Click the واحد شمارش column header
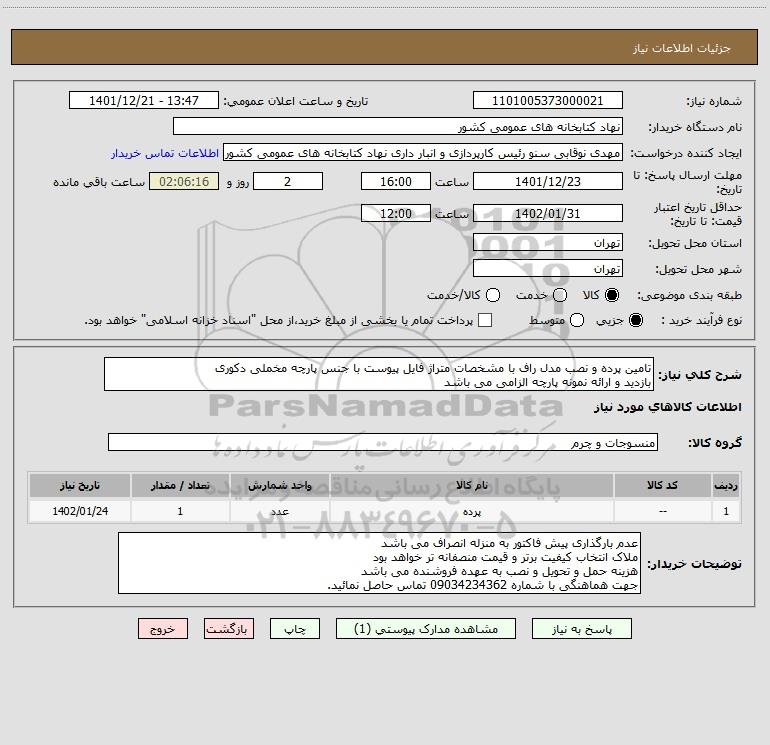The width and height of the screenshot is (770, 745). (279, 485)
